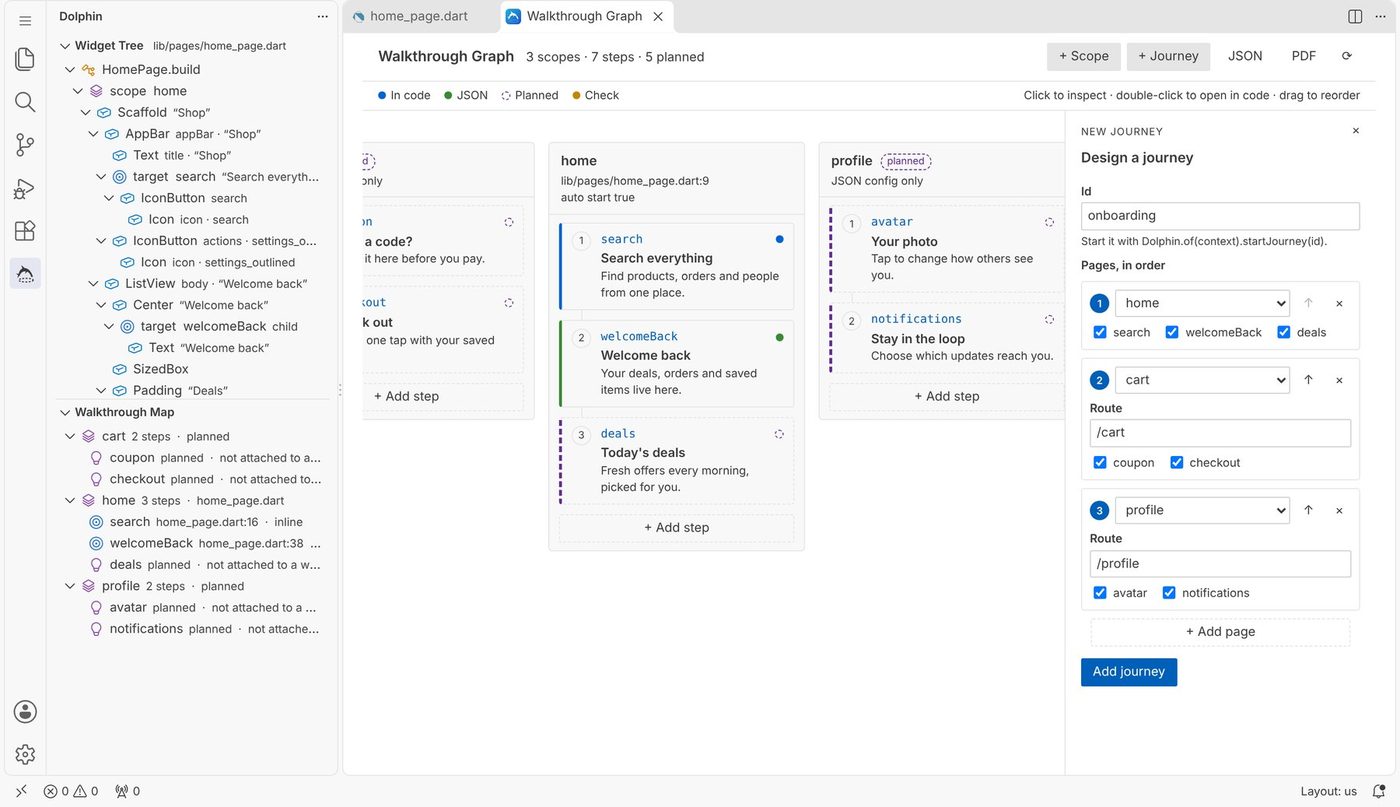The image size is (1400, 807).
Task: Open errors and warnings count in status bar
Action: pos(71,791)
